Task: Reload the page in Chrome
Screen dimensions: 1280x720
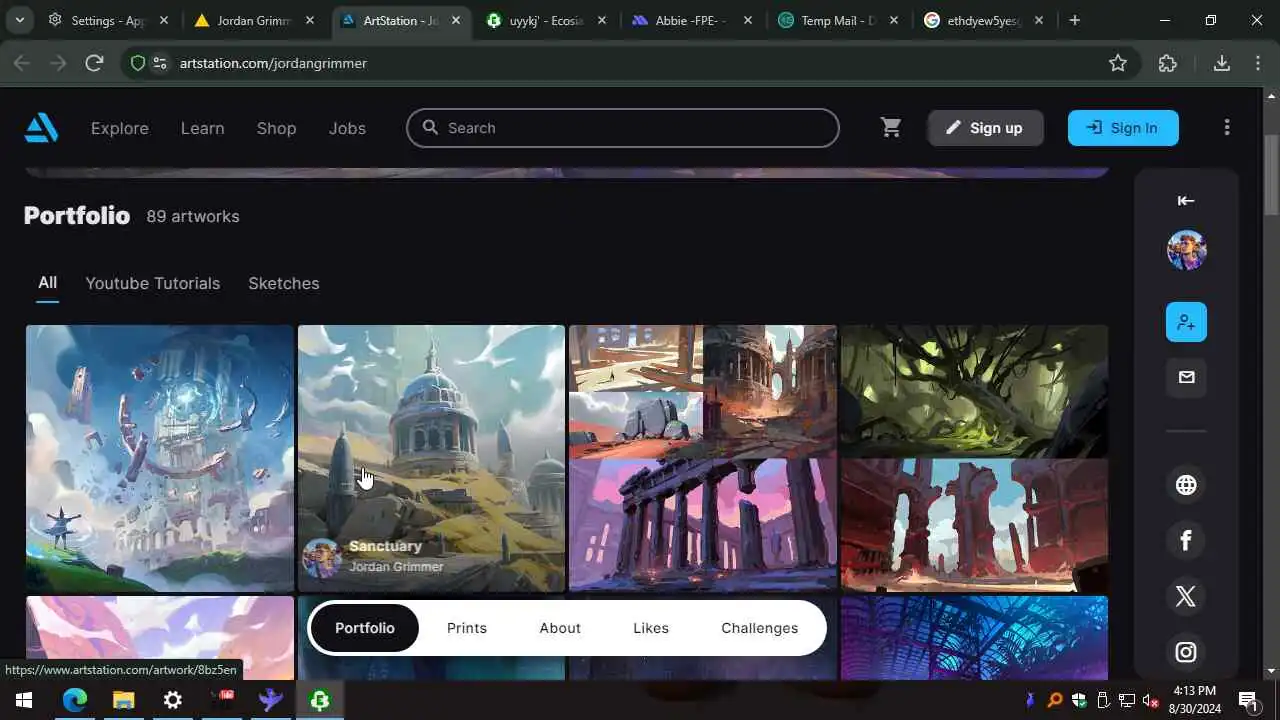Action: tap(95, 63)
